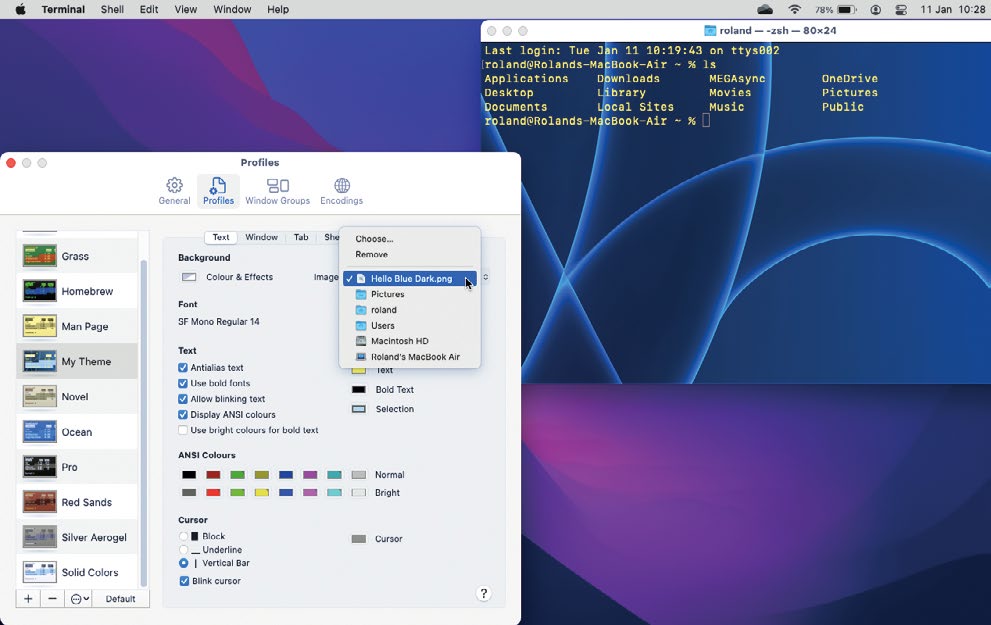
Task: Pick Choose… in the image menu
Action: 374,239
